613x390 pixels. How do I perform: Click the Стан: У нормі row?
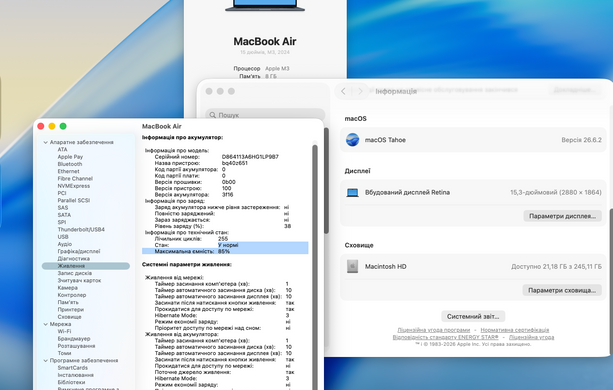(x=225, y=245)
